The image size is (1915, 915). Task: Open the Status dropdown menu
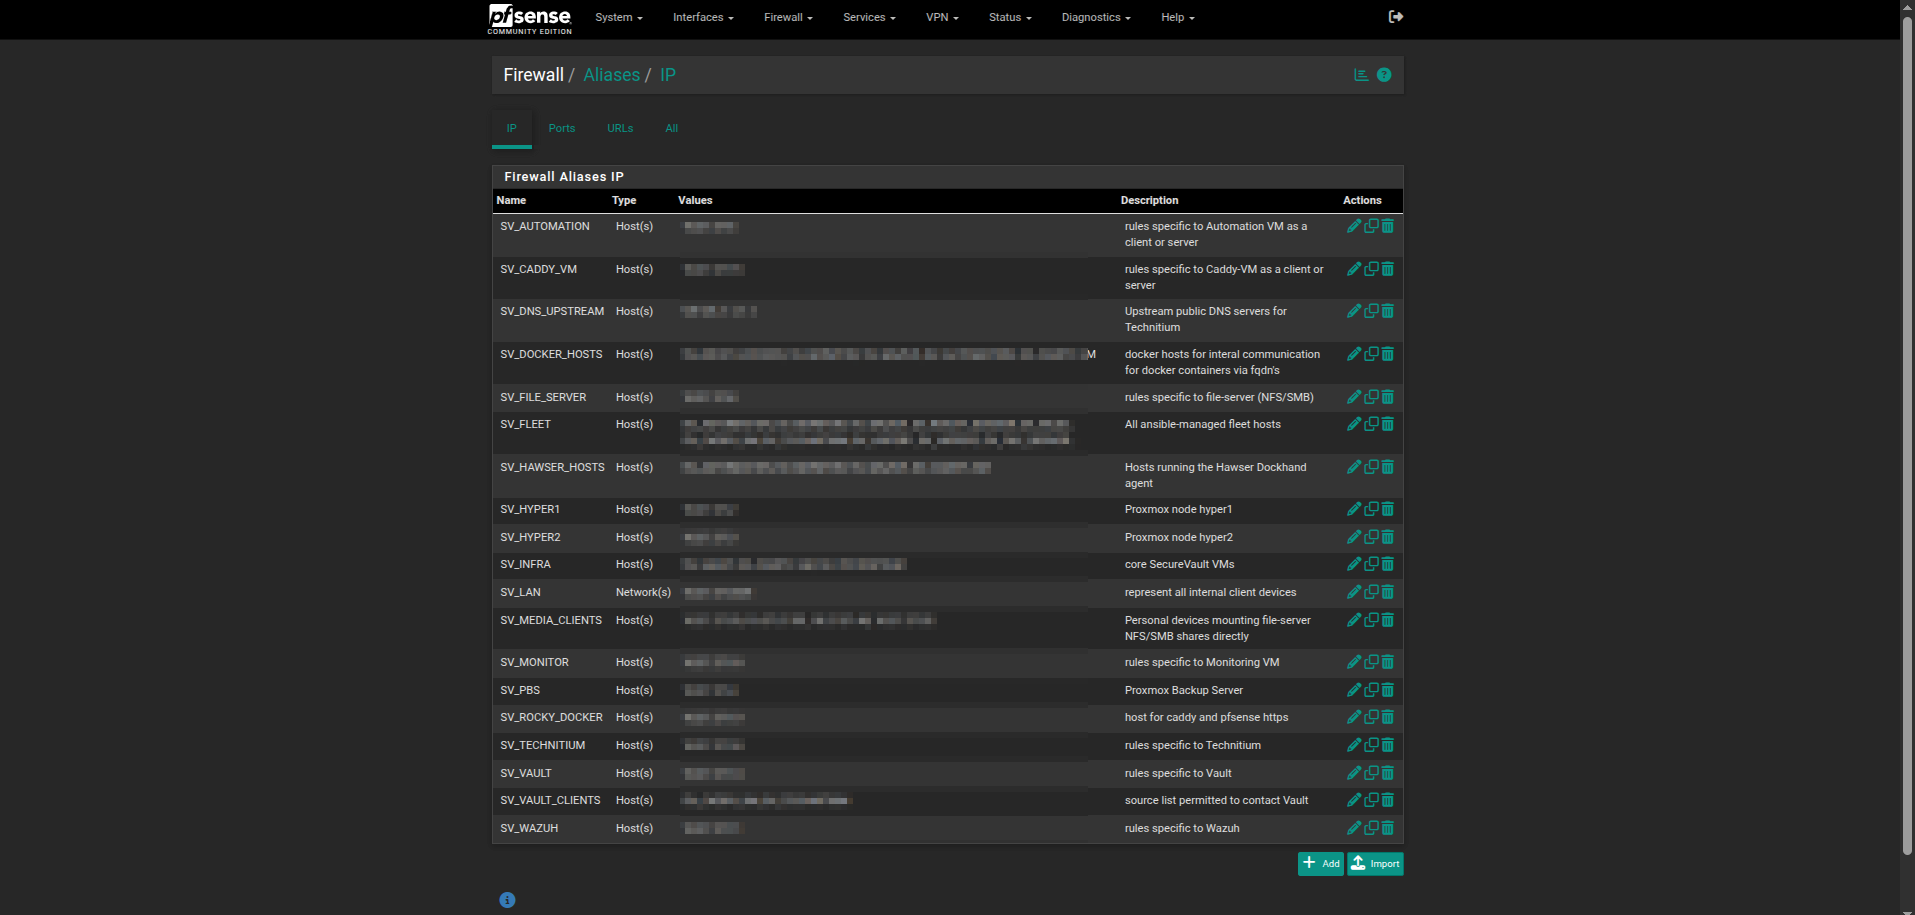1010,18
